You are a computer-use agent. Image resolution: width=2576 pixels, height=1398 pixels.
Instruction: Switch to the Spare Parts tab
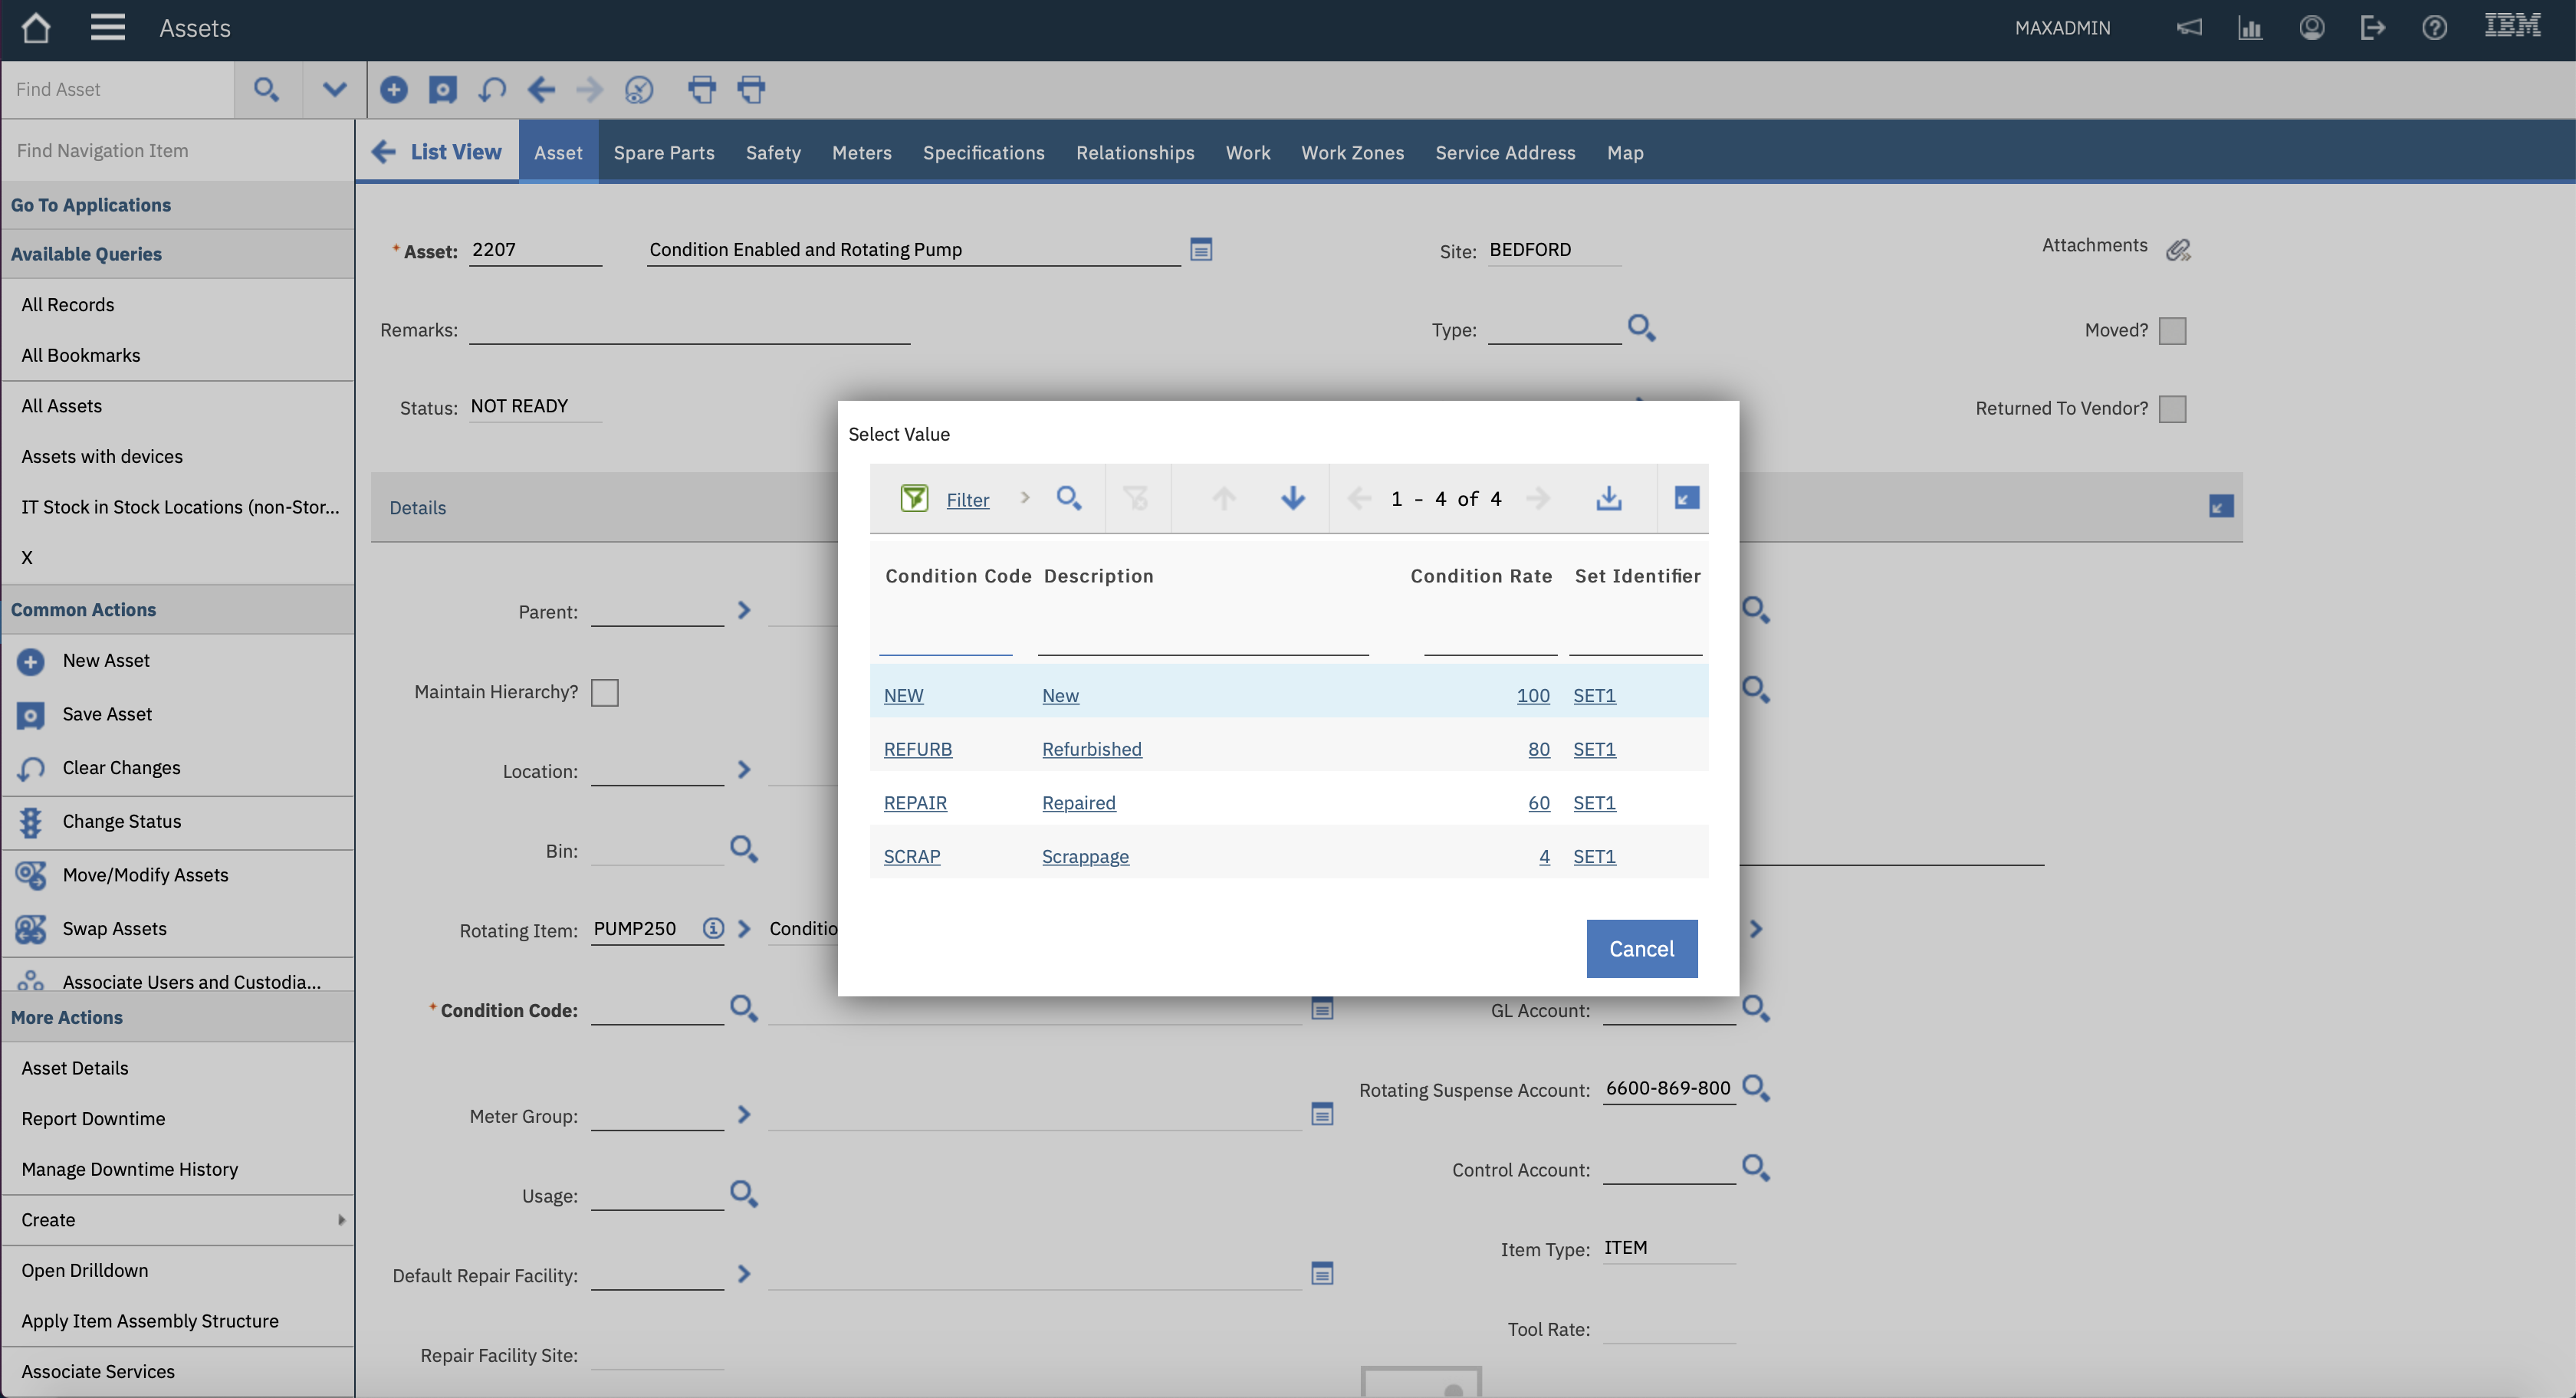[x=664, y=153]
